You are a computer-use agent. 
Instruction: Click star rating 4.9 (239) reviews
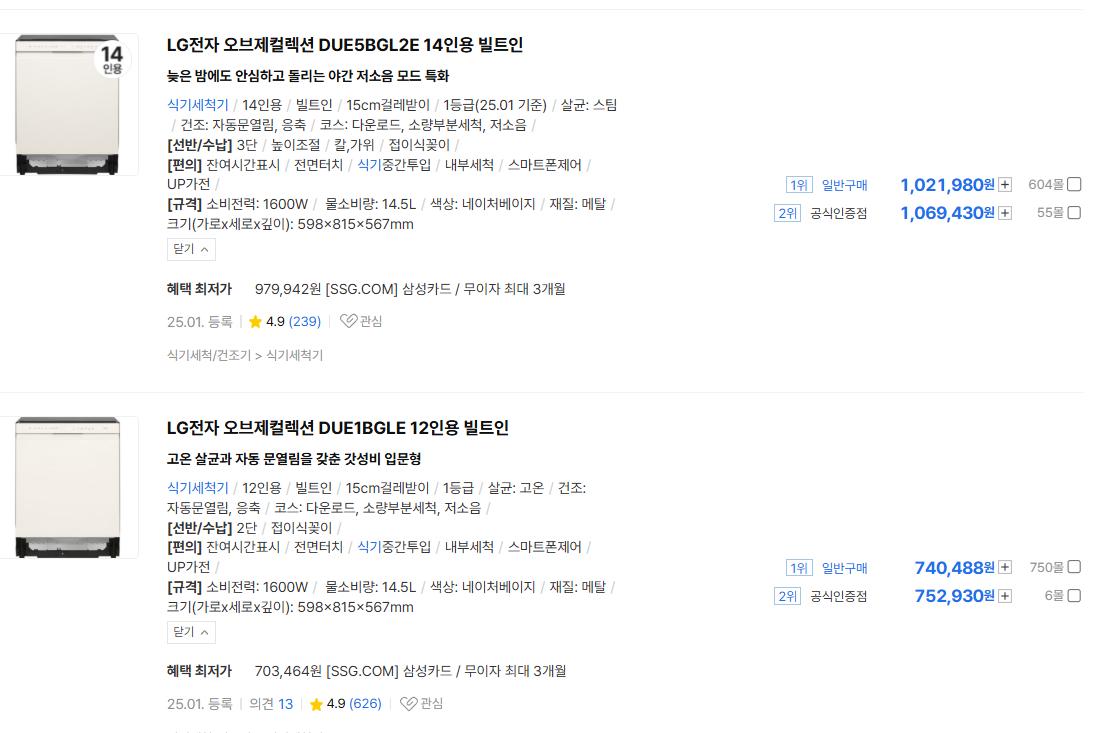click(285, 322)
